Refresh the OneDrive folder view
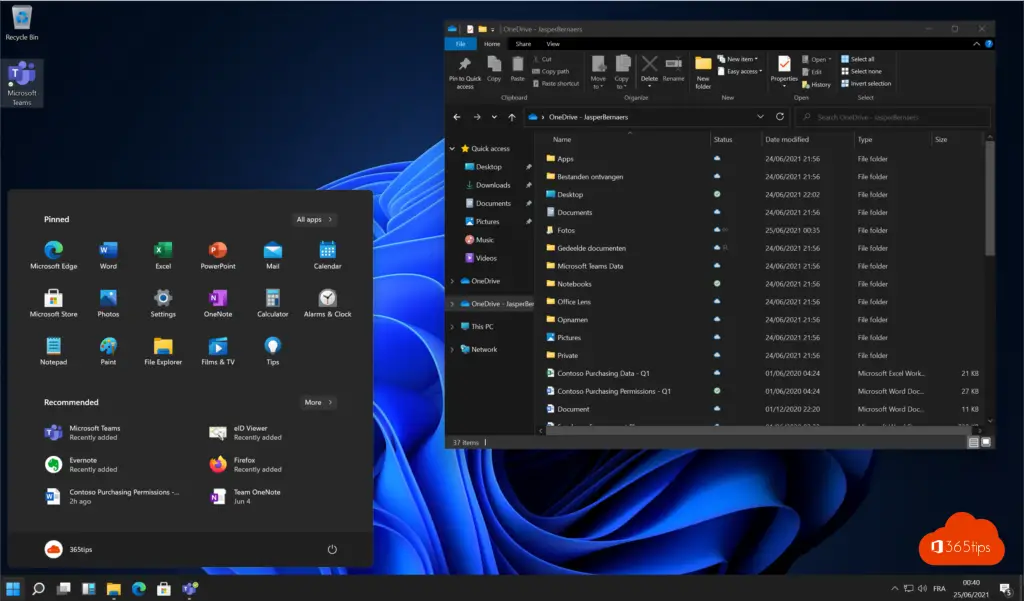 pyautogui.click(x=780, y=117)
